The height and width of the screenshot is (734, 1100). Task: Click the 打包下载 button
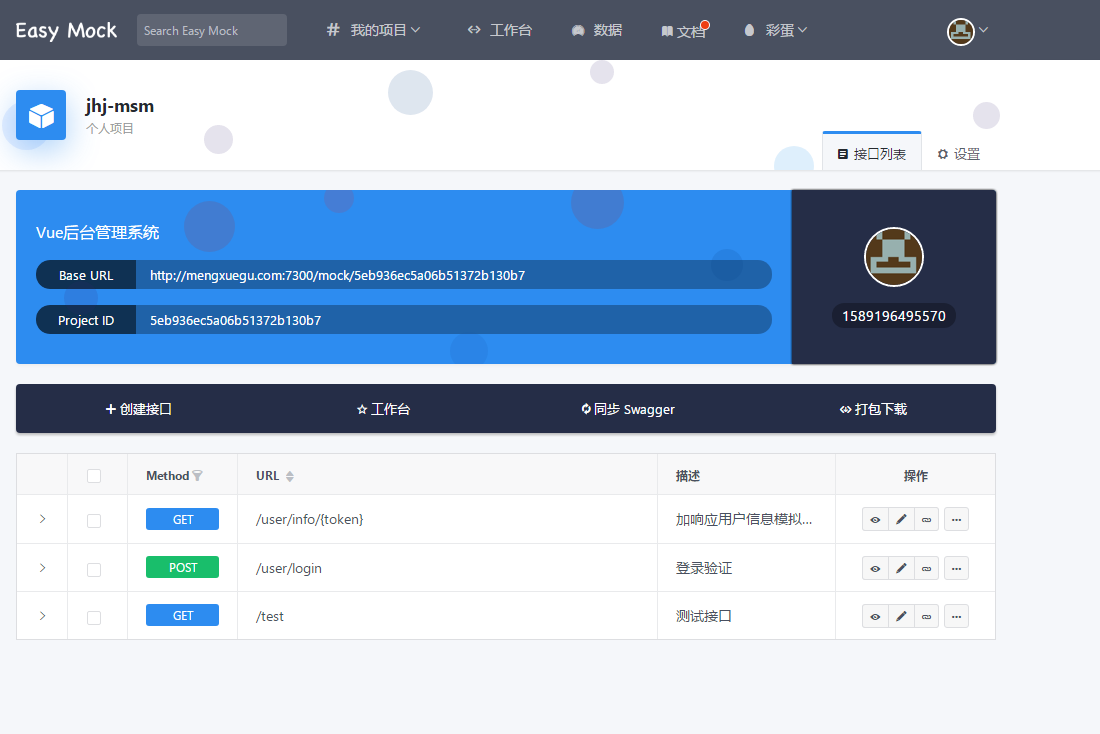point(873,409)
